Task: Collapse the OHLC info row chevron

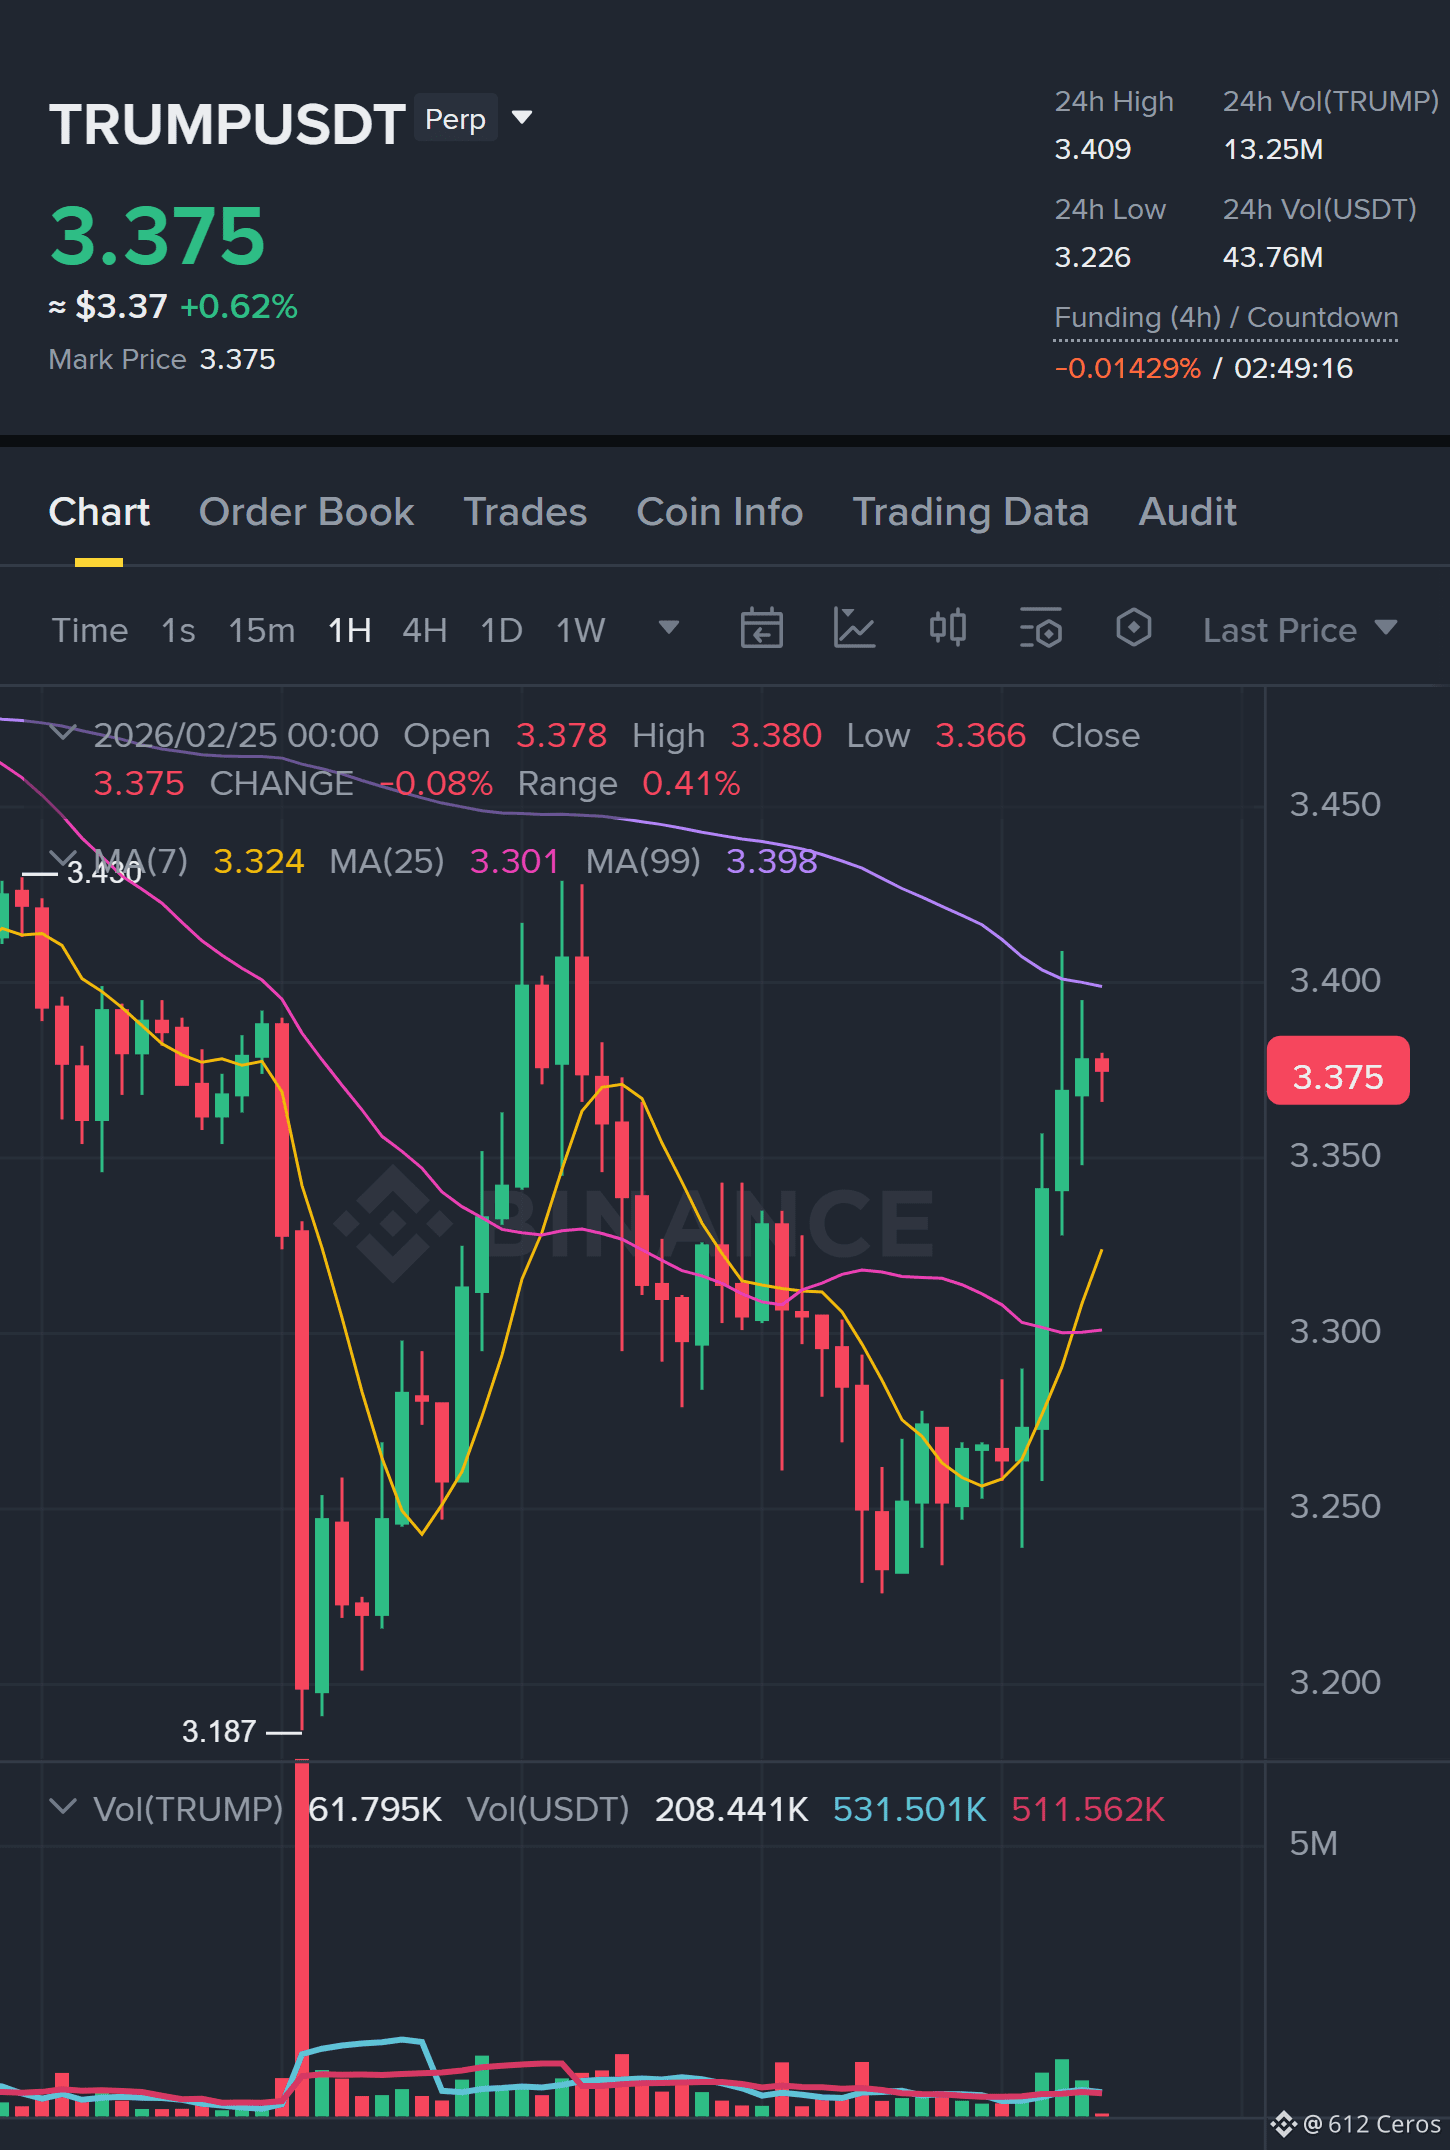Action: click(x=63, y=734)
